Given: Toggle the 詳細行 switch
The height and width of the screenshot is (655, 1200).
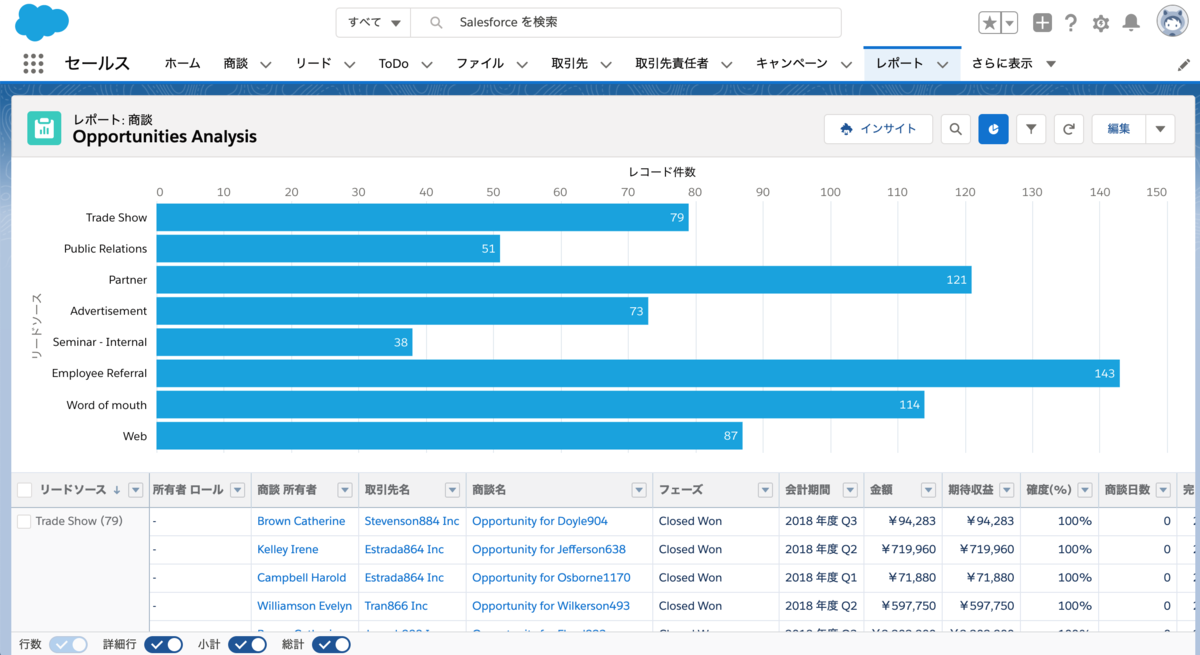Looking at the screenshot, I should click(163, 644).
